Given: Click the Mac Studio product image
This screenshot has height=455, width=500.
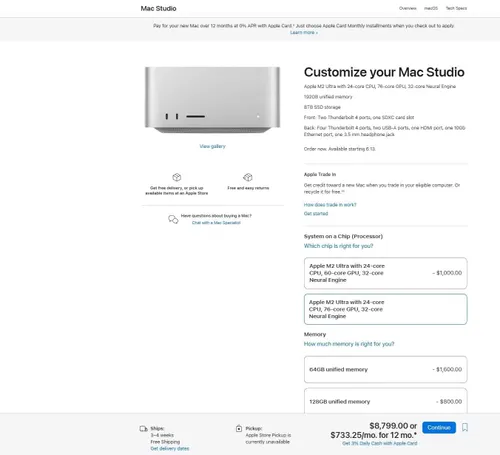Looking at the screenshot, I should pyautogui.click(x=212, y=100).
